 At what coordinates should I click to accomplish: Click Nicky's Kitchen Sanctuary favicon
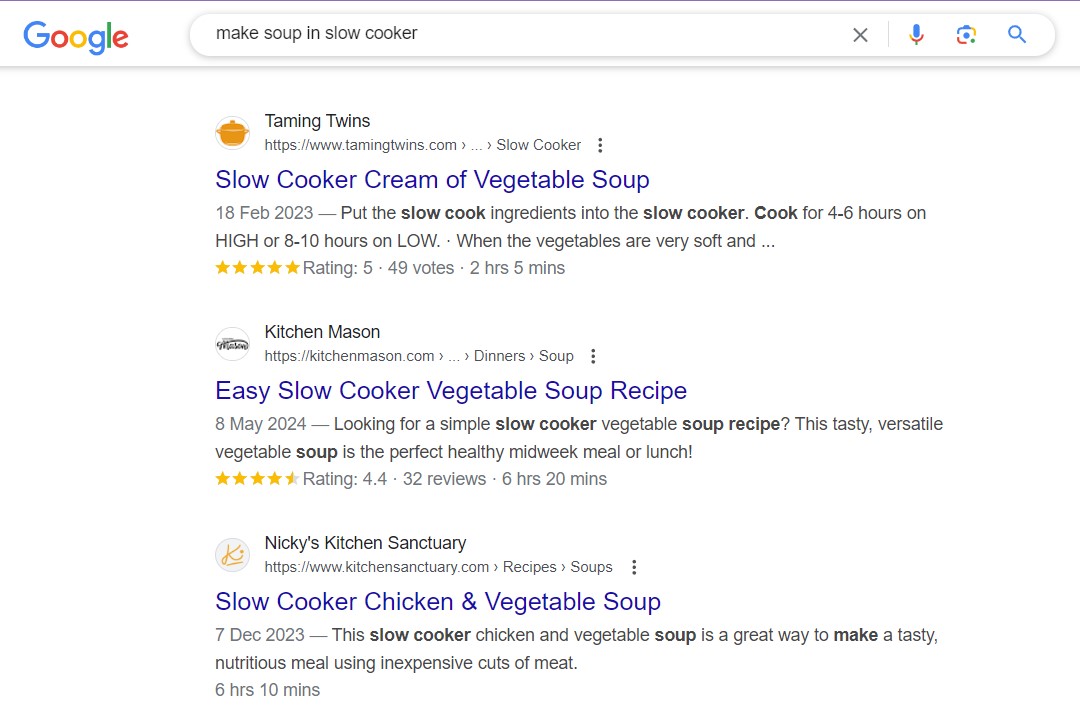(233, 555)
